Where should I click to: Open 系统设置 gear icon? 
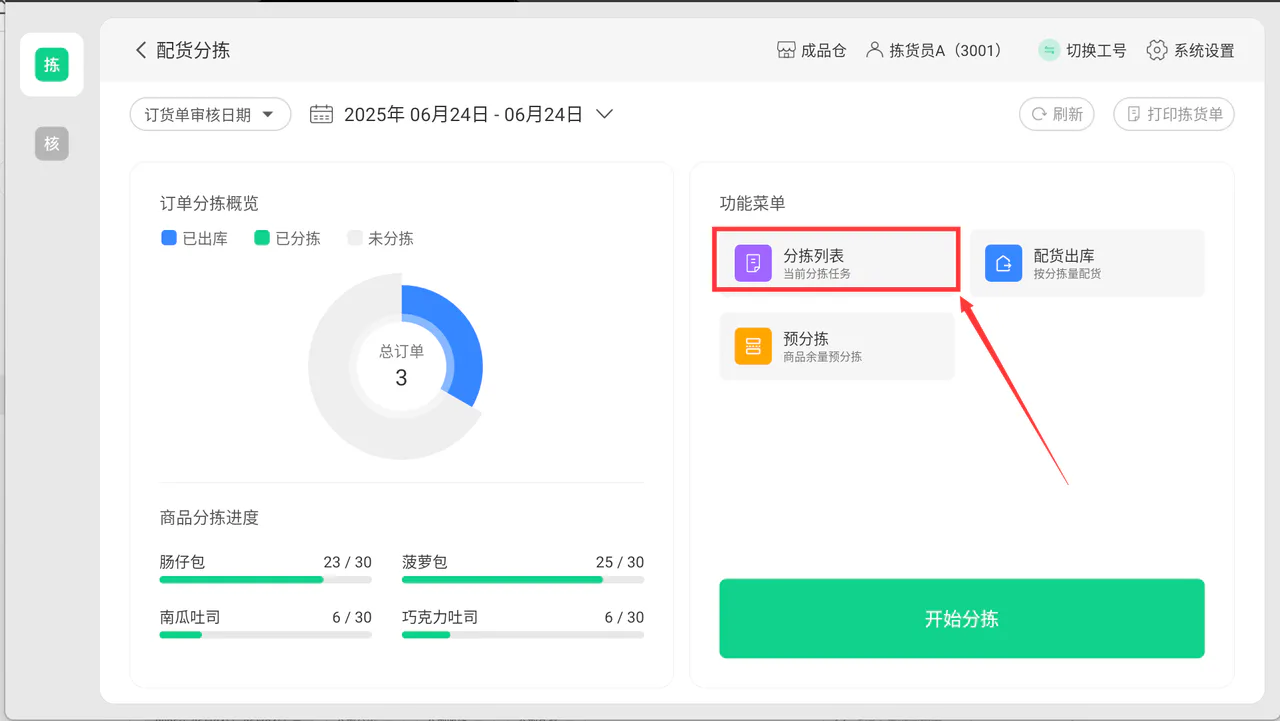coord(1157,50)
